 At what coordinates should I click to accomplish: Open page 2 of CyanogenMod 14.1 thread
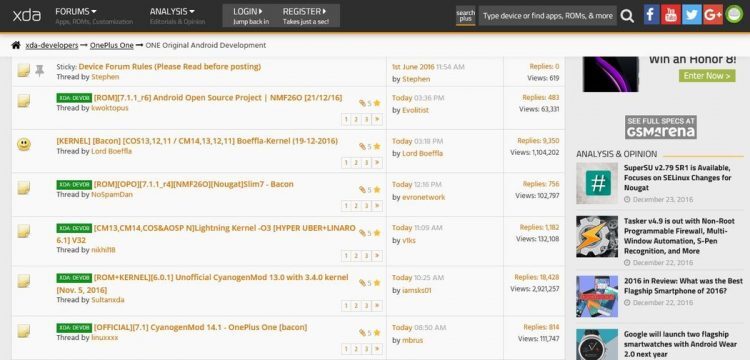tap(356, 349)
